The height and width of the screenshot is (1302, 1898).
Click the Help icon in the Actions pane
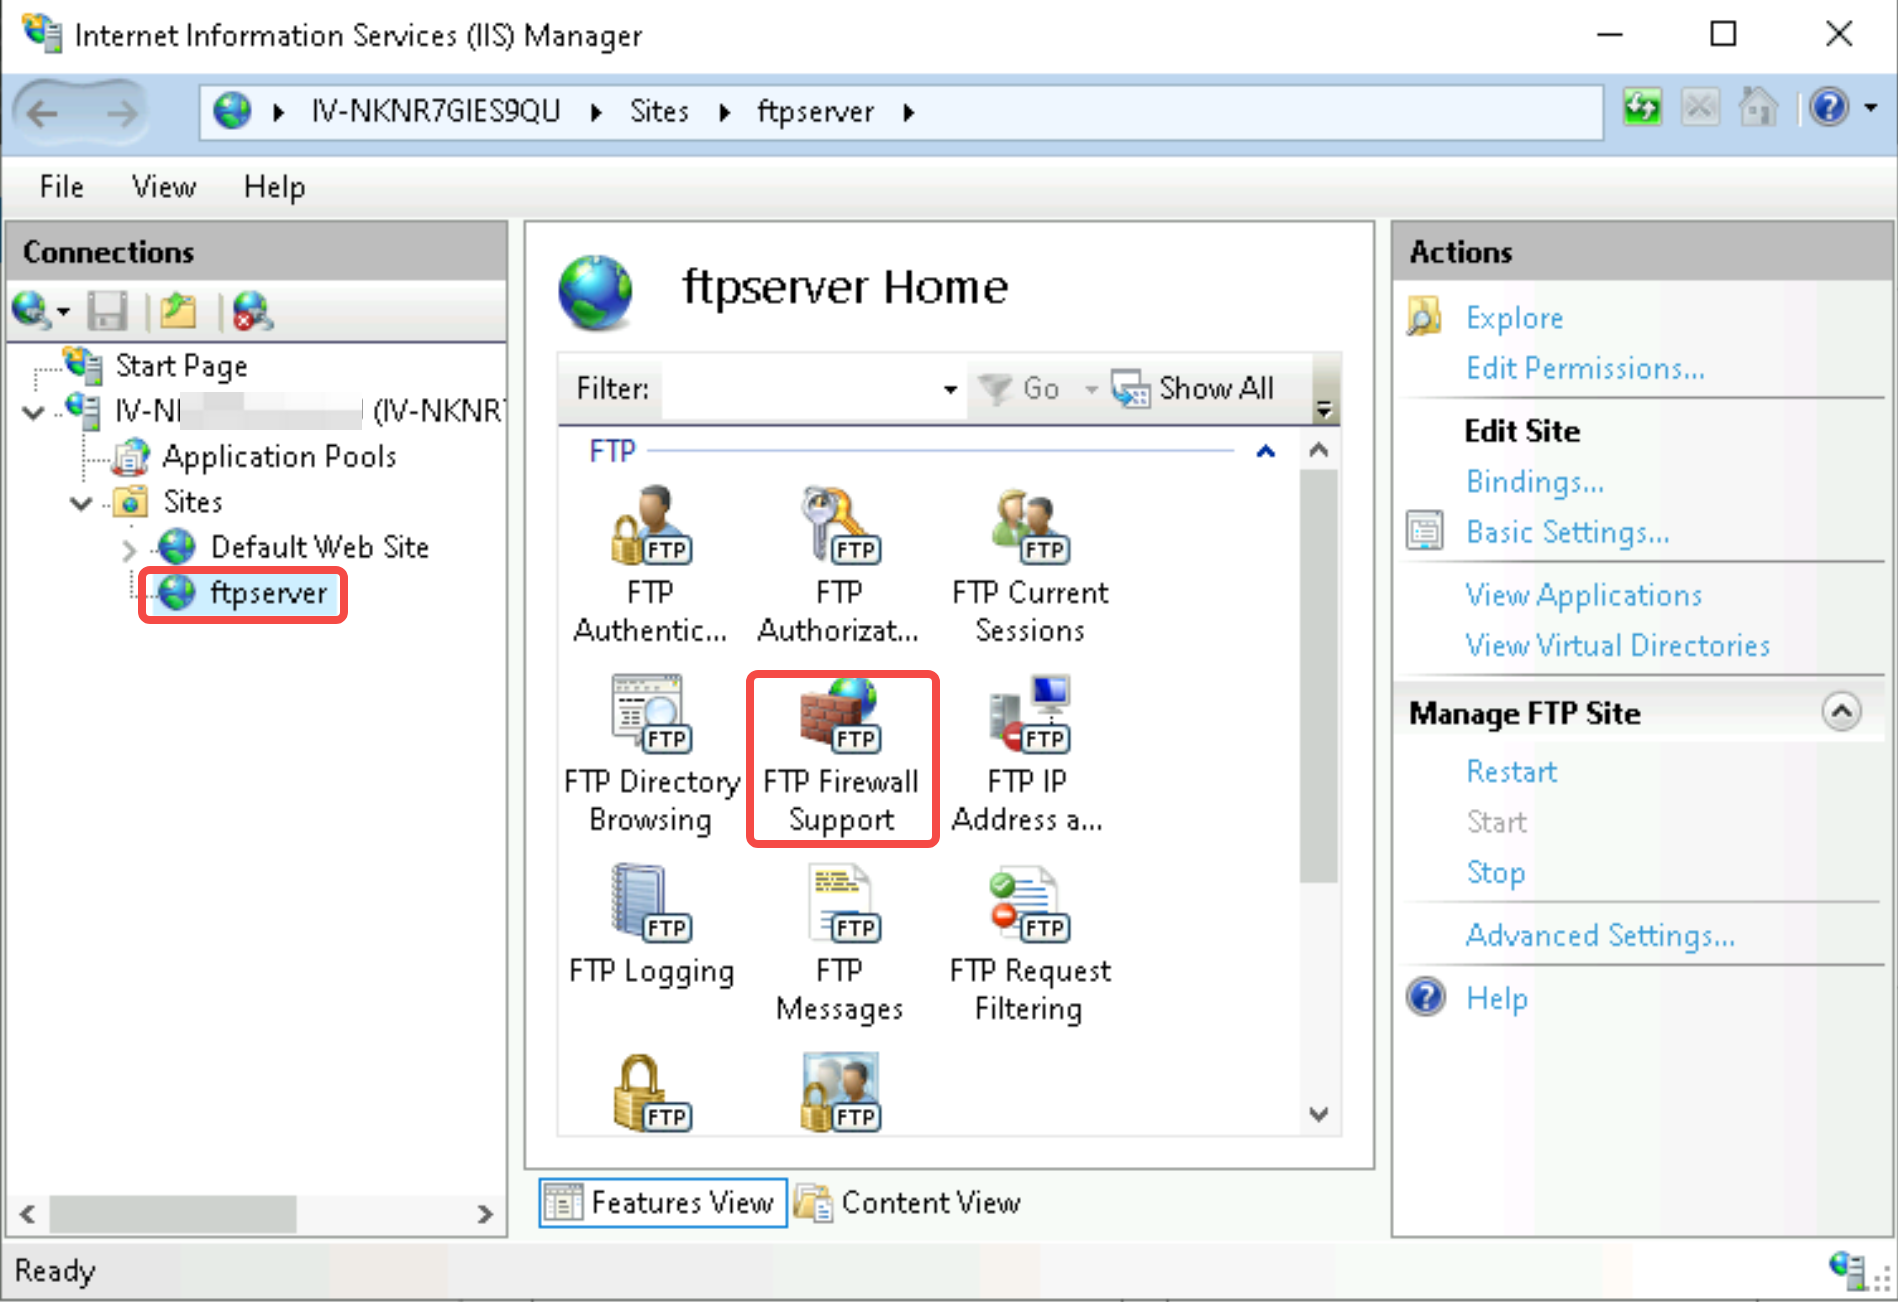coord(1426,997)
